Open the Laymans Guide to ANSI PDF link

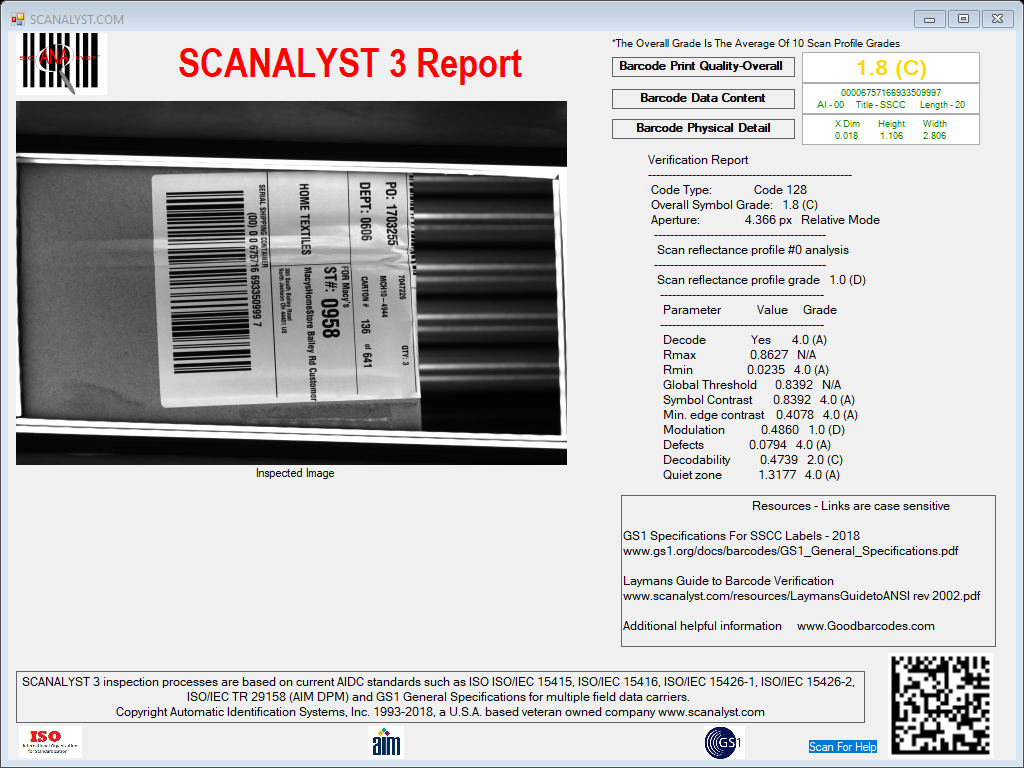pos(801,596)
